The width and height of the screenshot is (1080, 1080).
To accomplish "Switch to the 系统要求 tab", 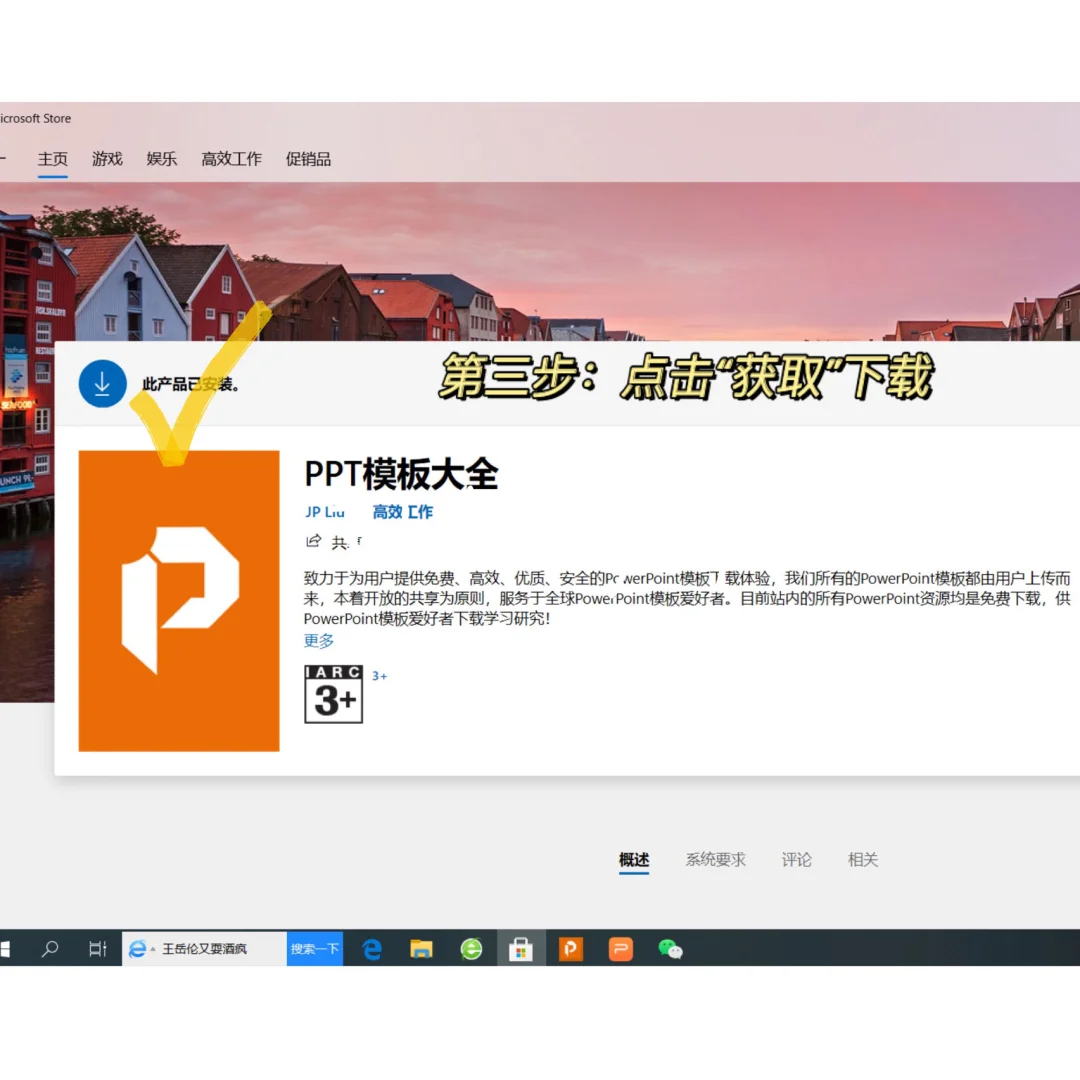I will coord(716,859).
